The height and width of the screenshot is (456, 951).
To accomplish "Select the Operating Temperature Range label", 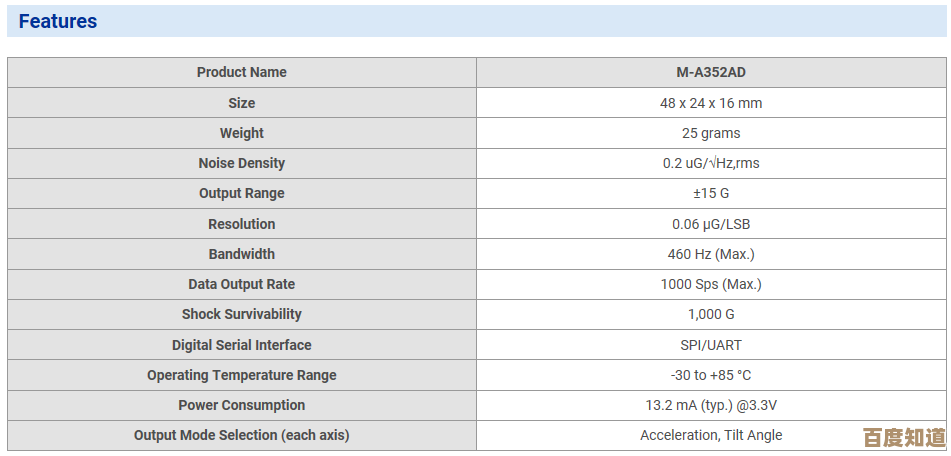I will point(241,375).
